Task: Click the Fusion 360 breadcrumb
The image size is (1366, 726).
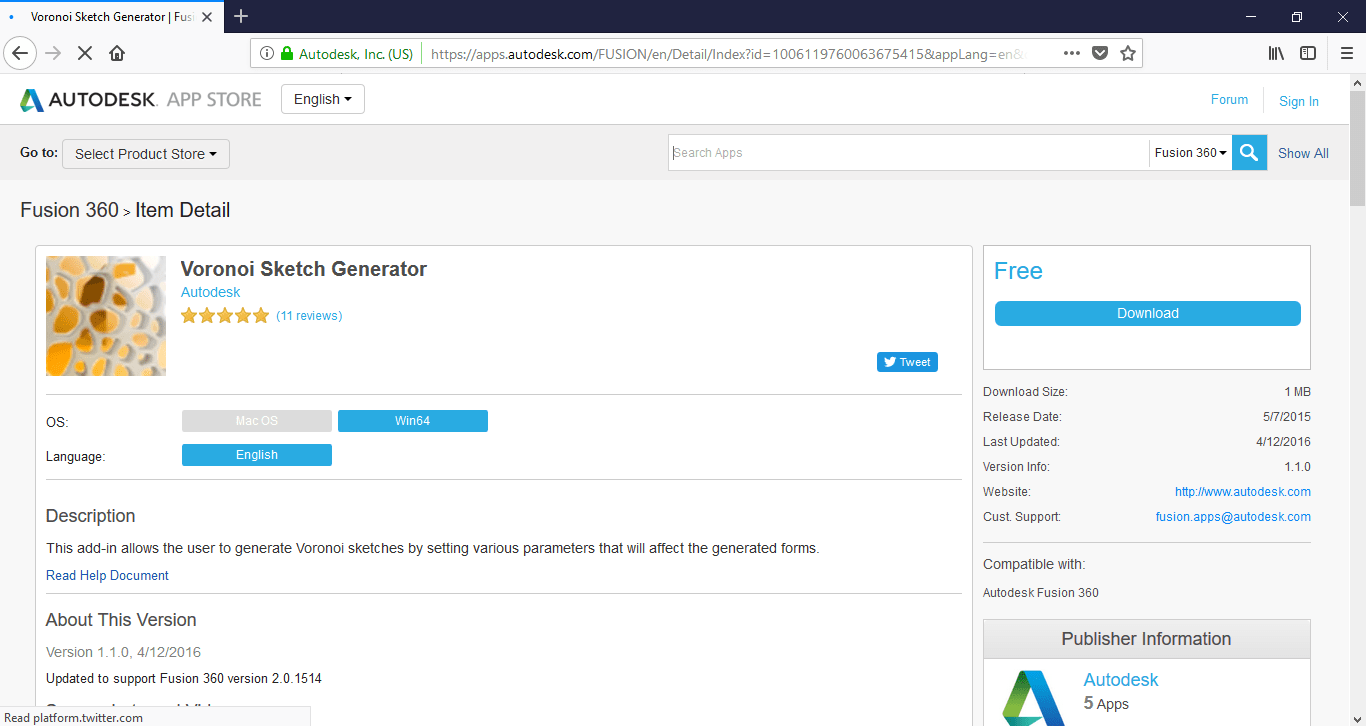Action: click(x=69, y=210)
